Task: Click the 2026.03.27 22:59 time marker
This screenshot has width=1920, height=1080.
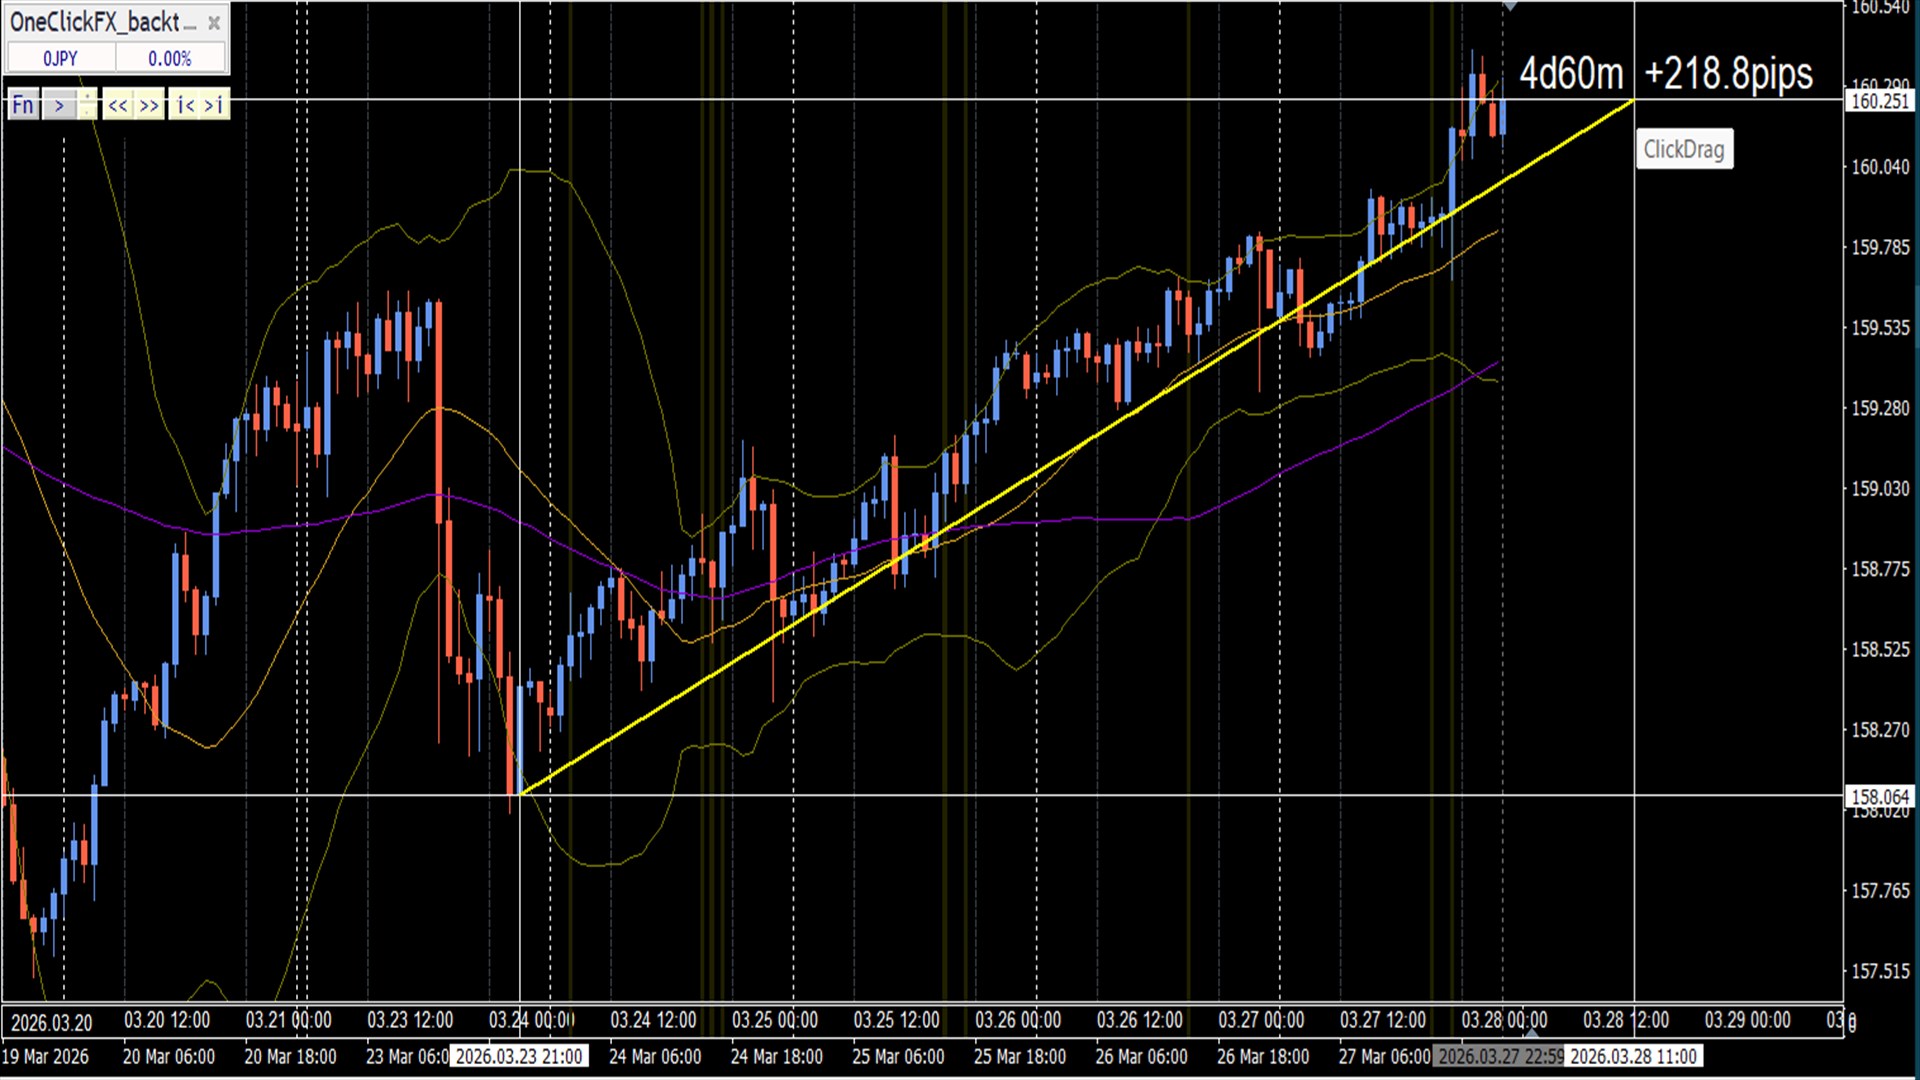Action: coord(1499,1057)
